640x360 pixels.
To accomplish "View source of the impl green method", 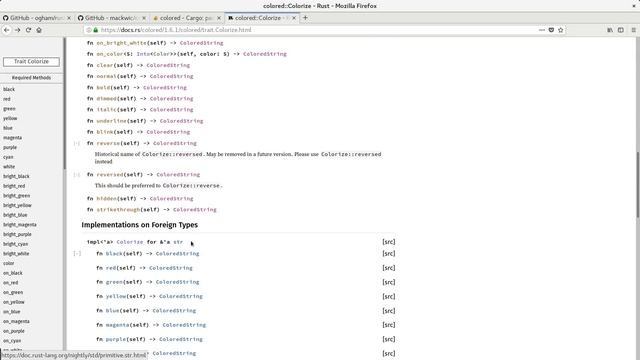I will (389, 282).
